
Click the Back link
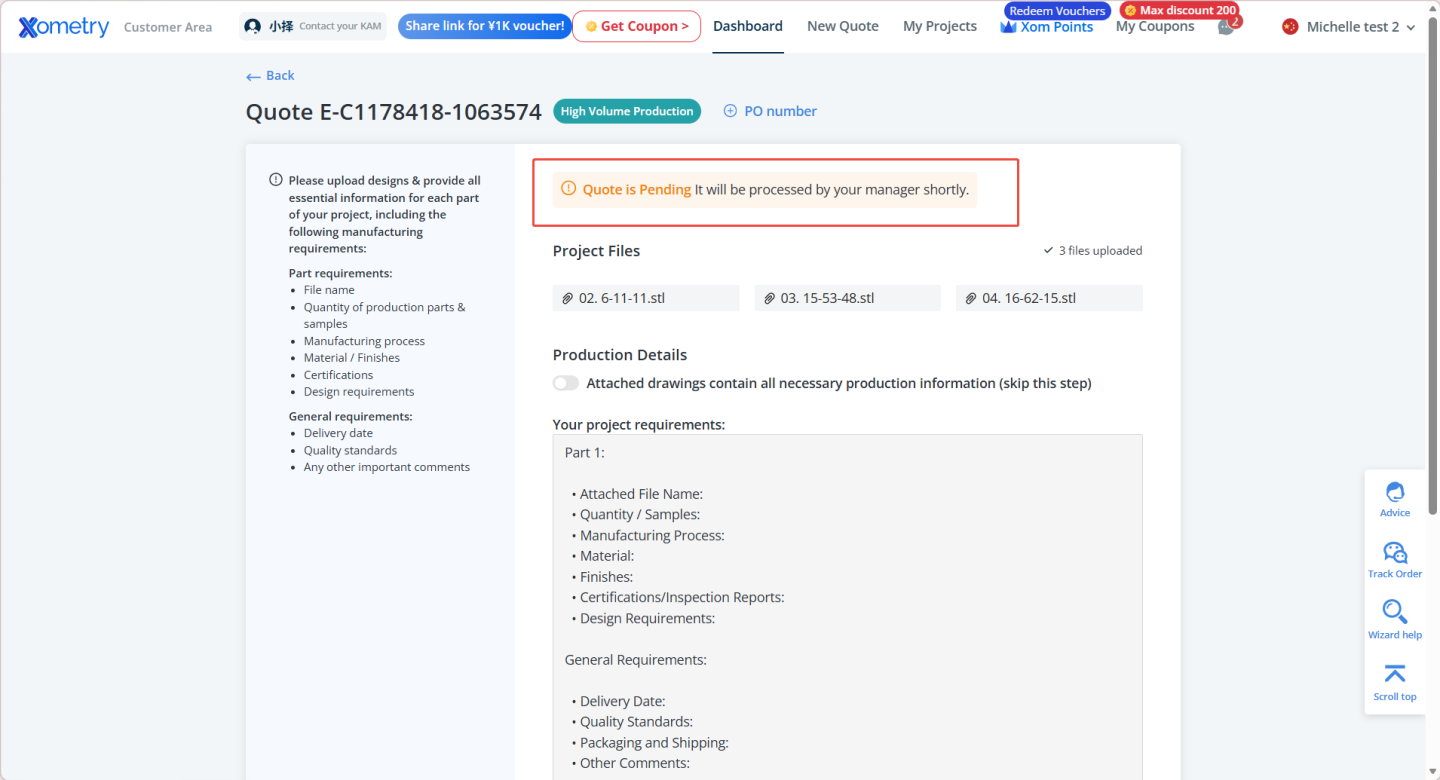[270, 76]
